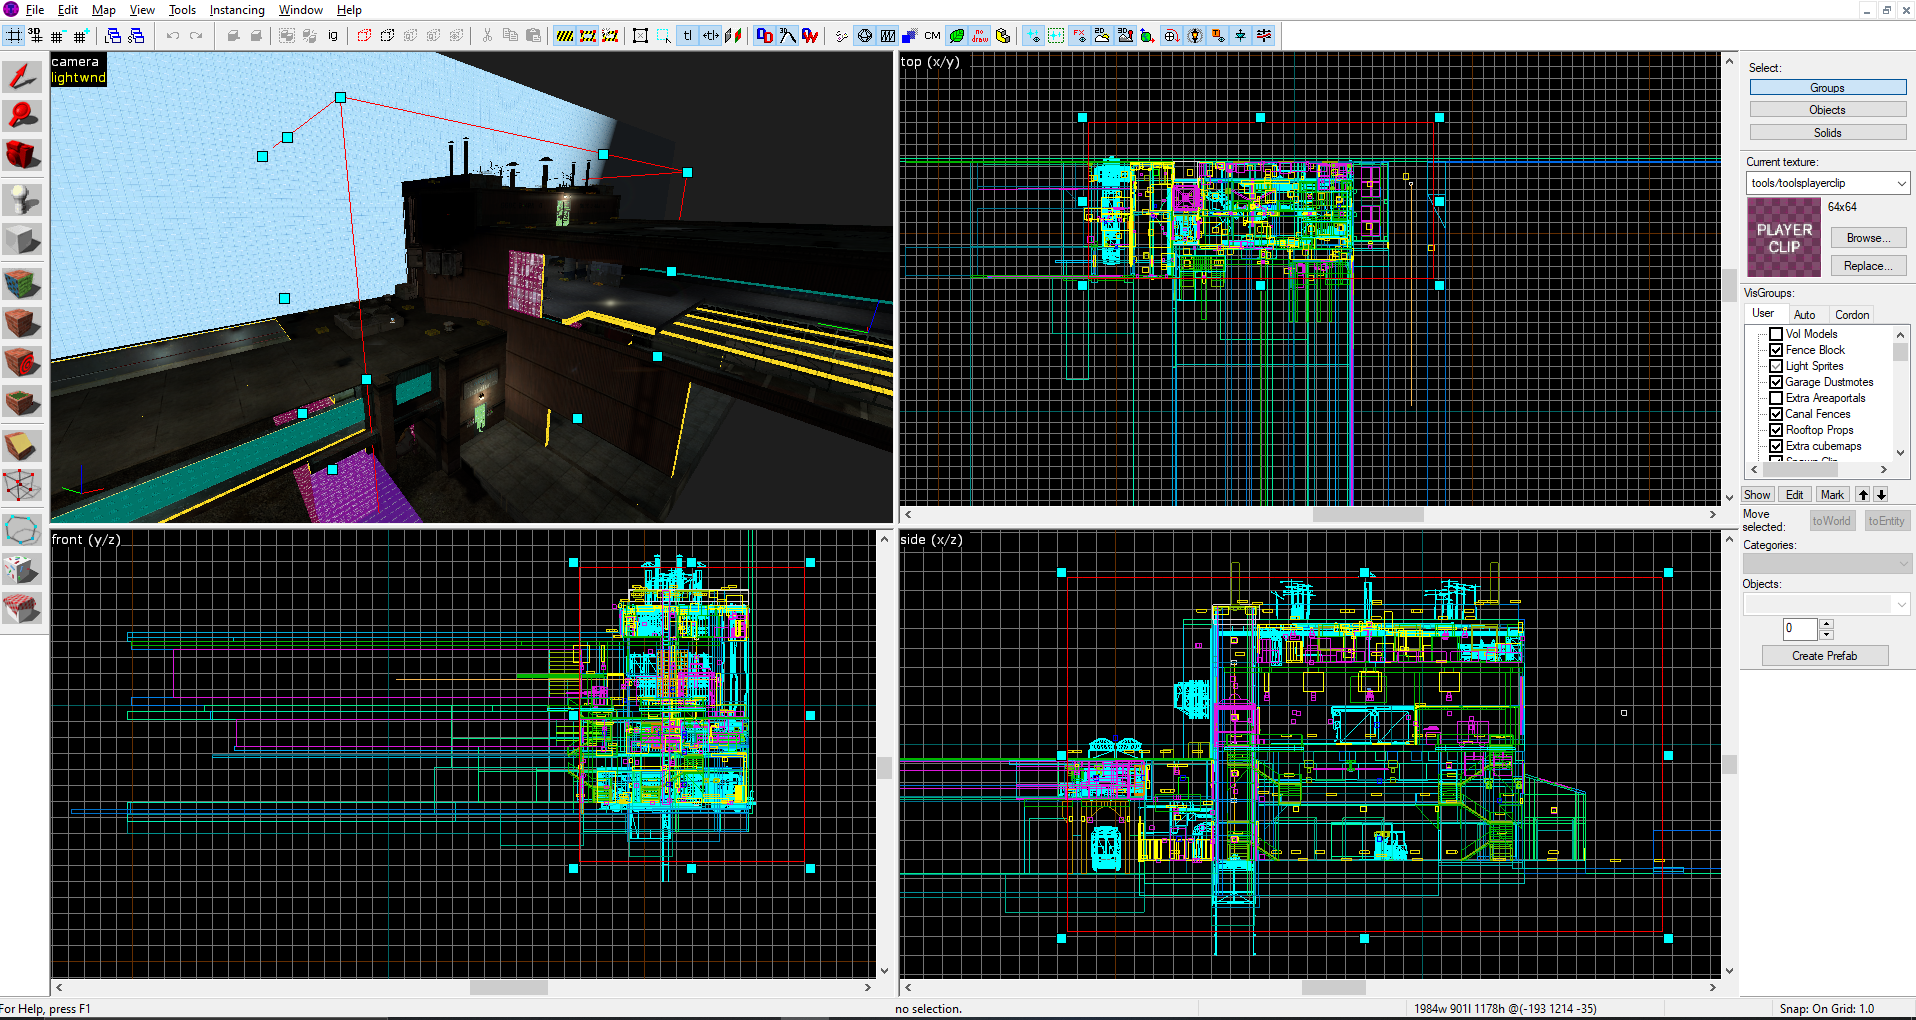Click the Replace... texture button
The height and width of the screenshot is (1020, 1916).
click(1868, 266)
